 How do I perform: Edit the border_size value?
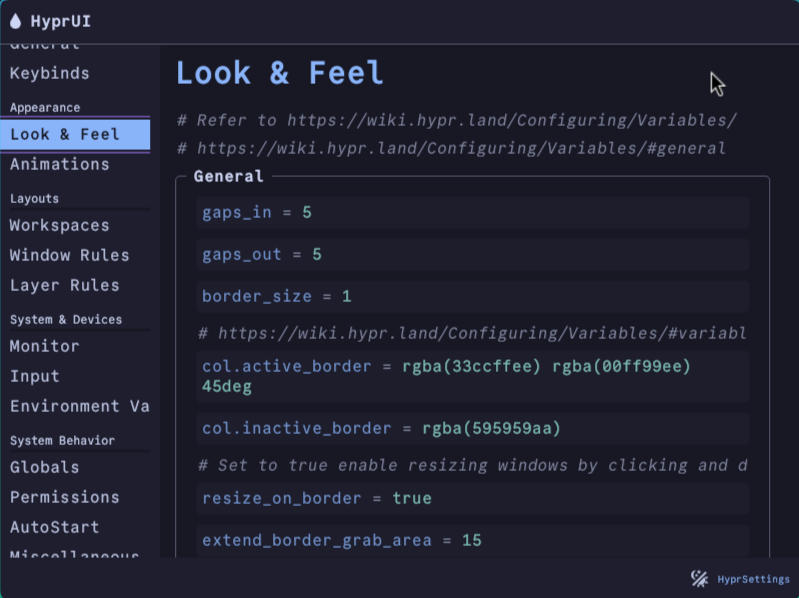[346, 297]
